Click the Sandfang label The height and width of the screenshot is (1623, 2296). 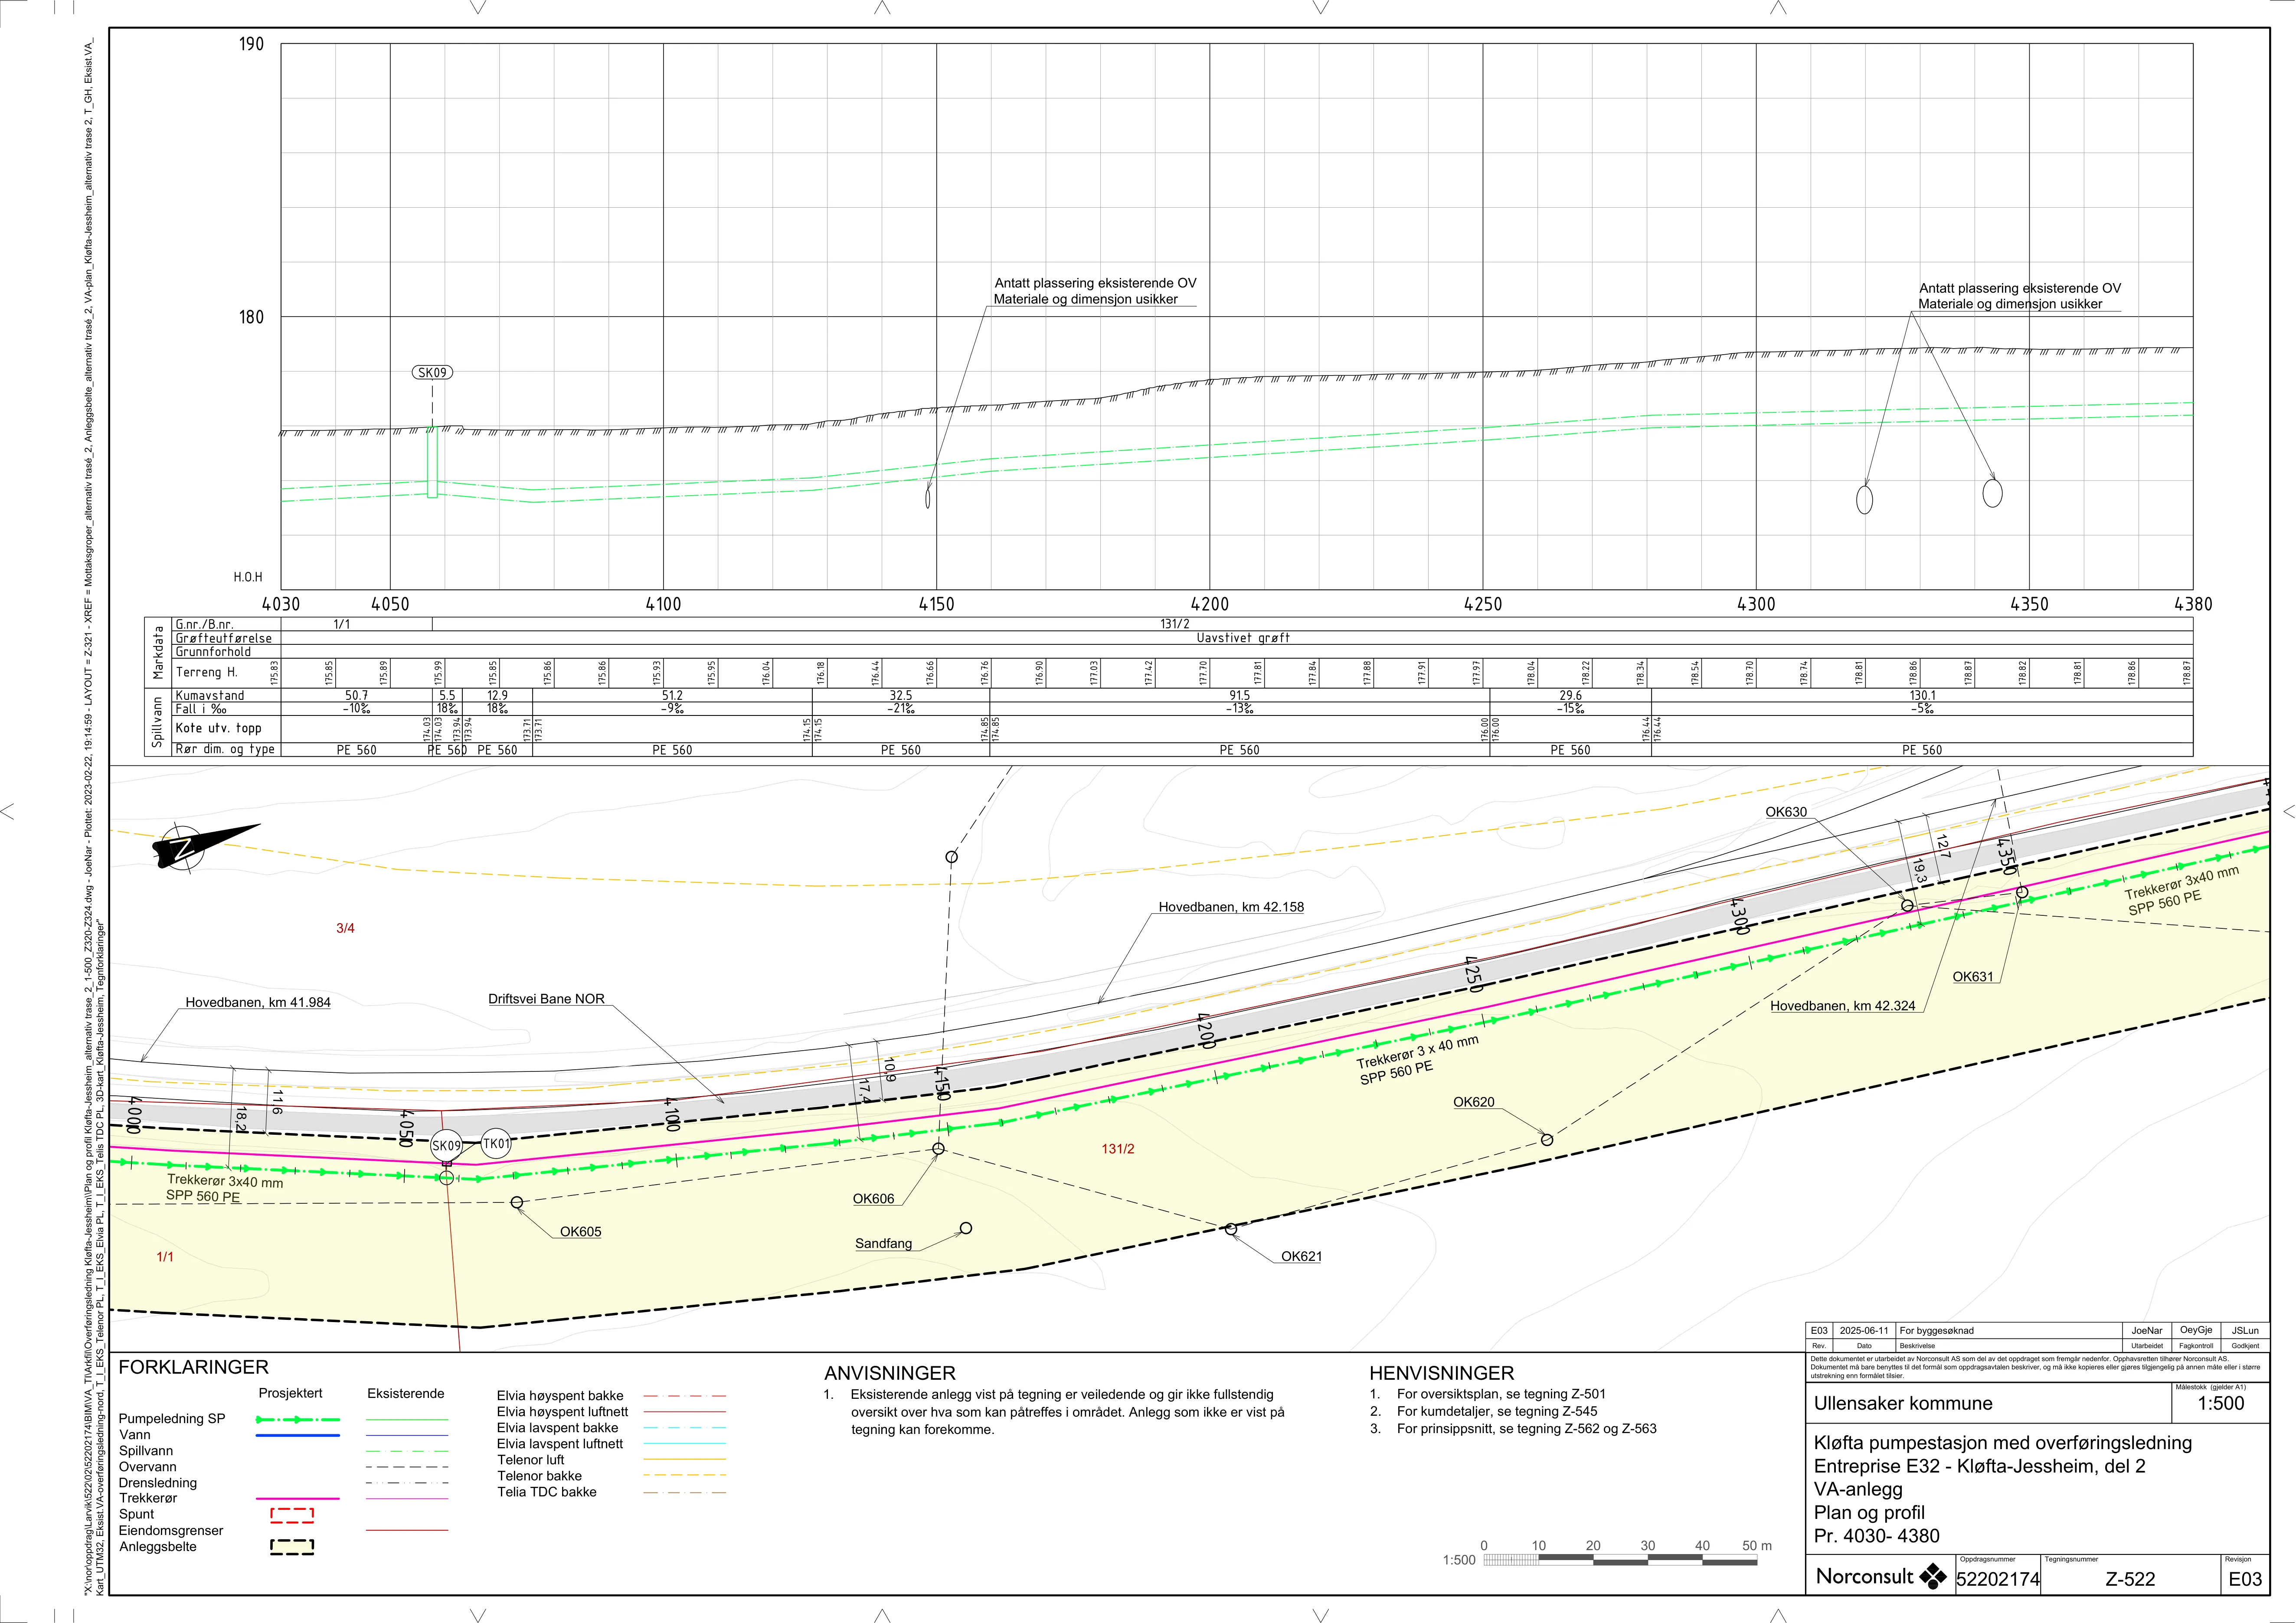pos(884,1244)
